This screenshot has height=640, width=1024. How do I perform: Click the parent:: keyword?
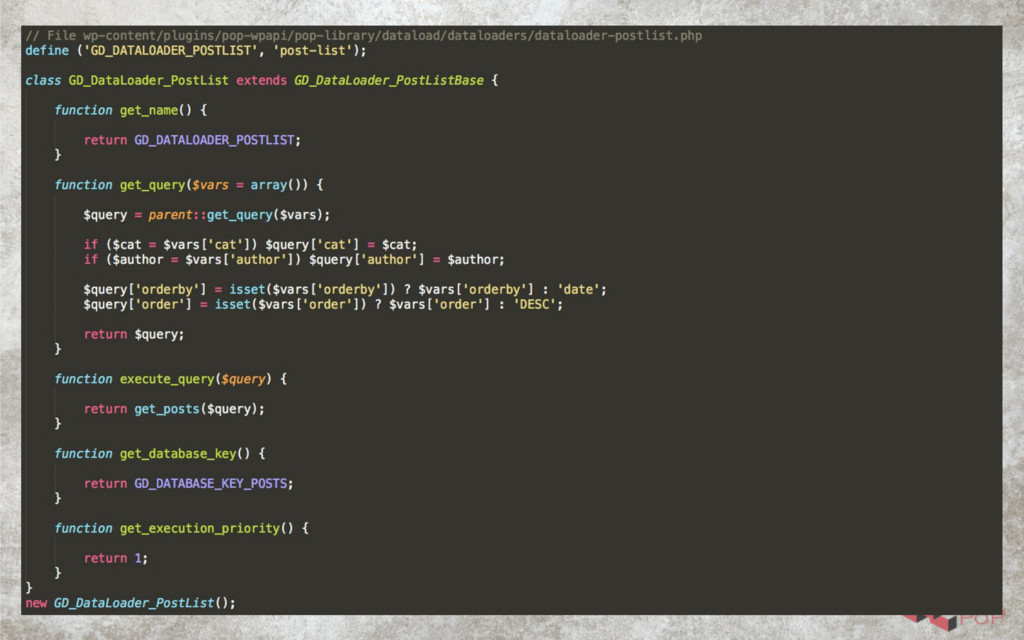tap(177, 215)
